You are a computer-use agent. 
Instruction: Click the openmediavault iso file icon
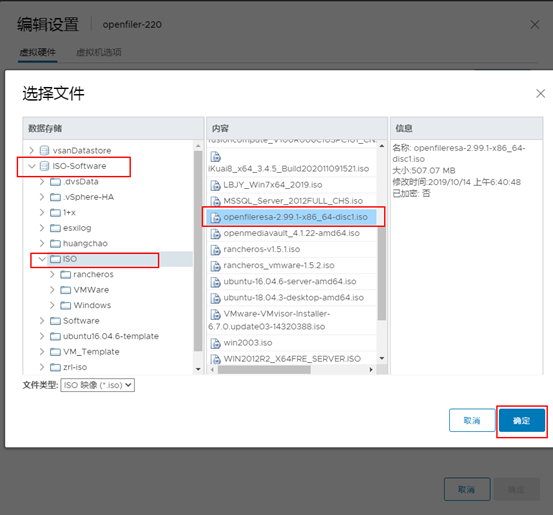click(x=215, y=234)
